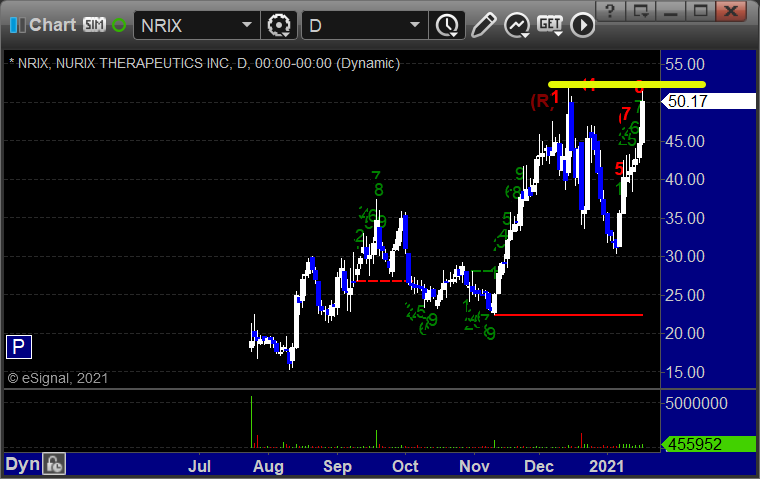
Task: Close the chart window
Action: tap(731, 11)
